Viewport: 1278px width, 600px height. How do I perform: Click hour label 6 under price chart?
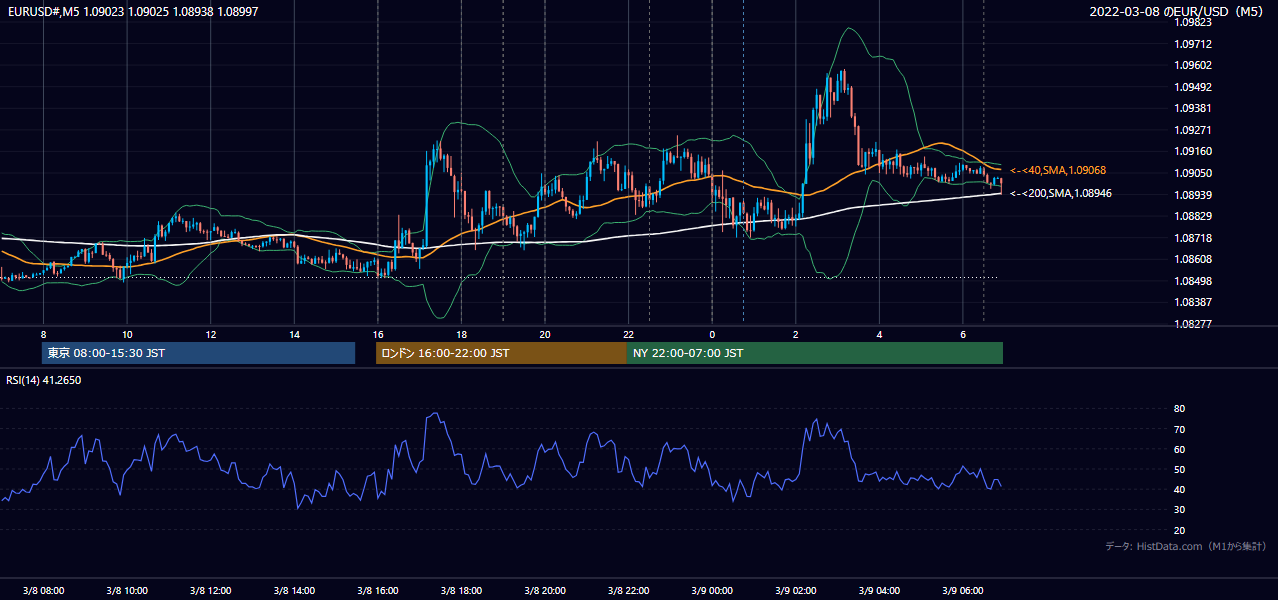point(962,334)
